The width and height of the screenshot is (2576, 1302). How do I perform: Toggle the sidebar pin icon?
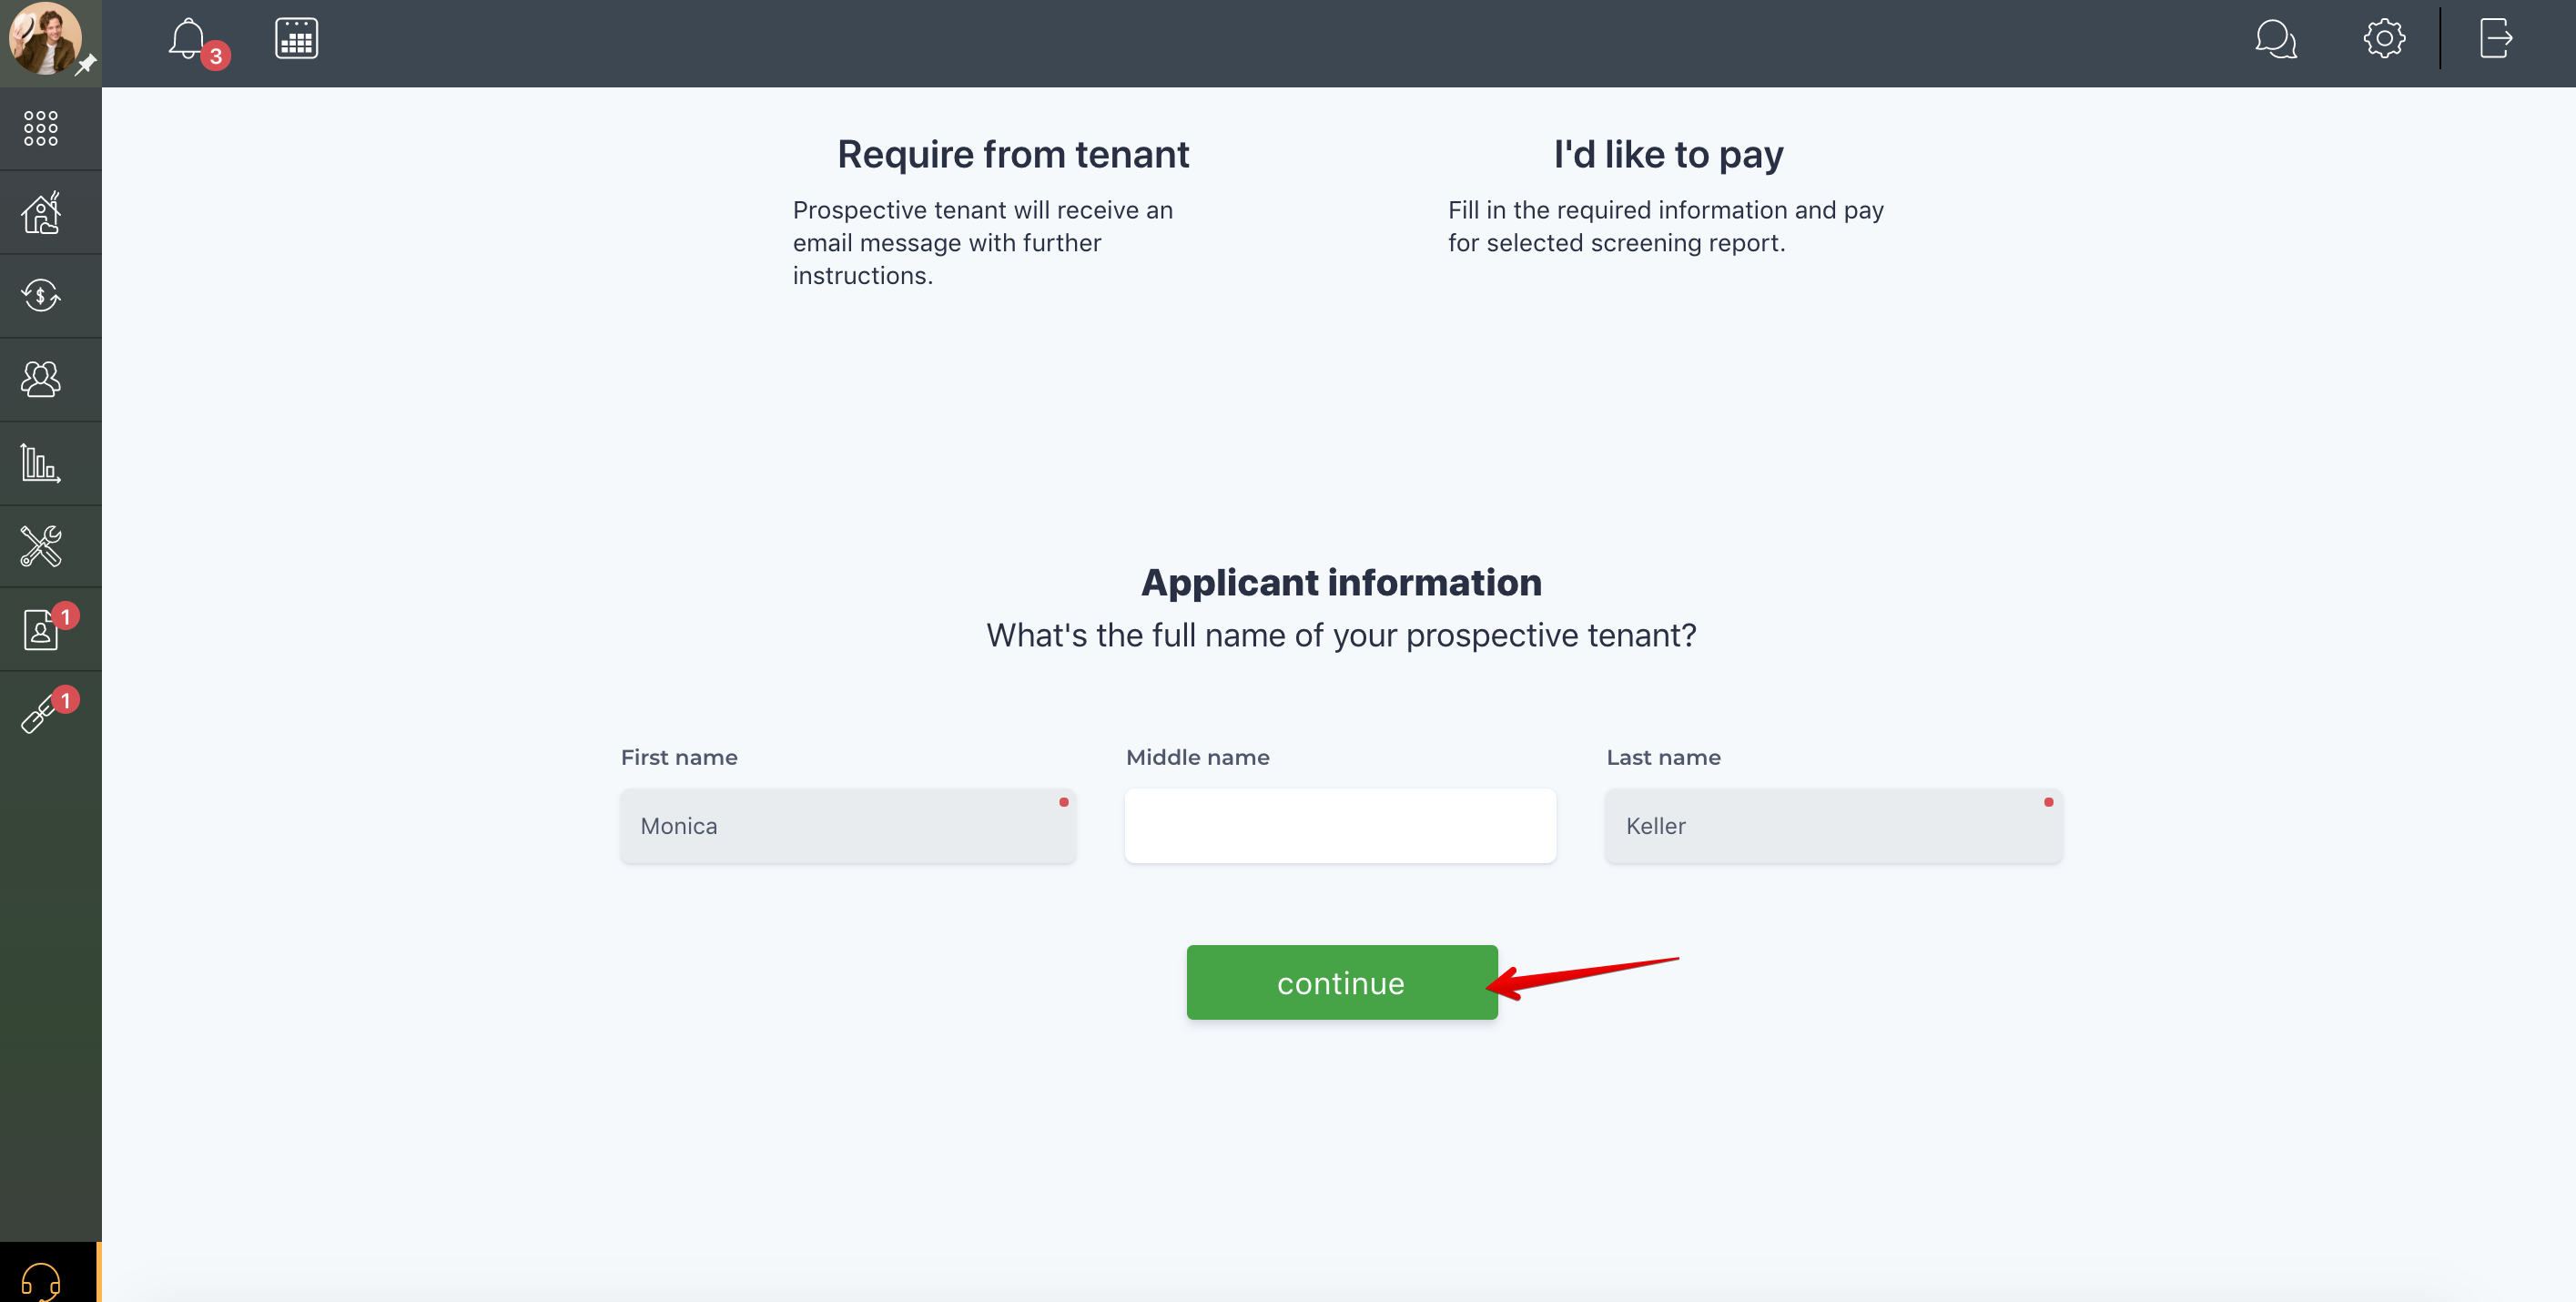coord(87,64)
